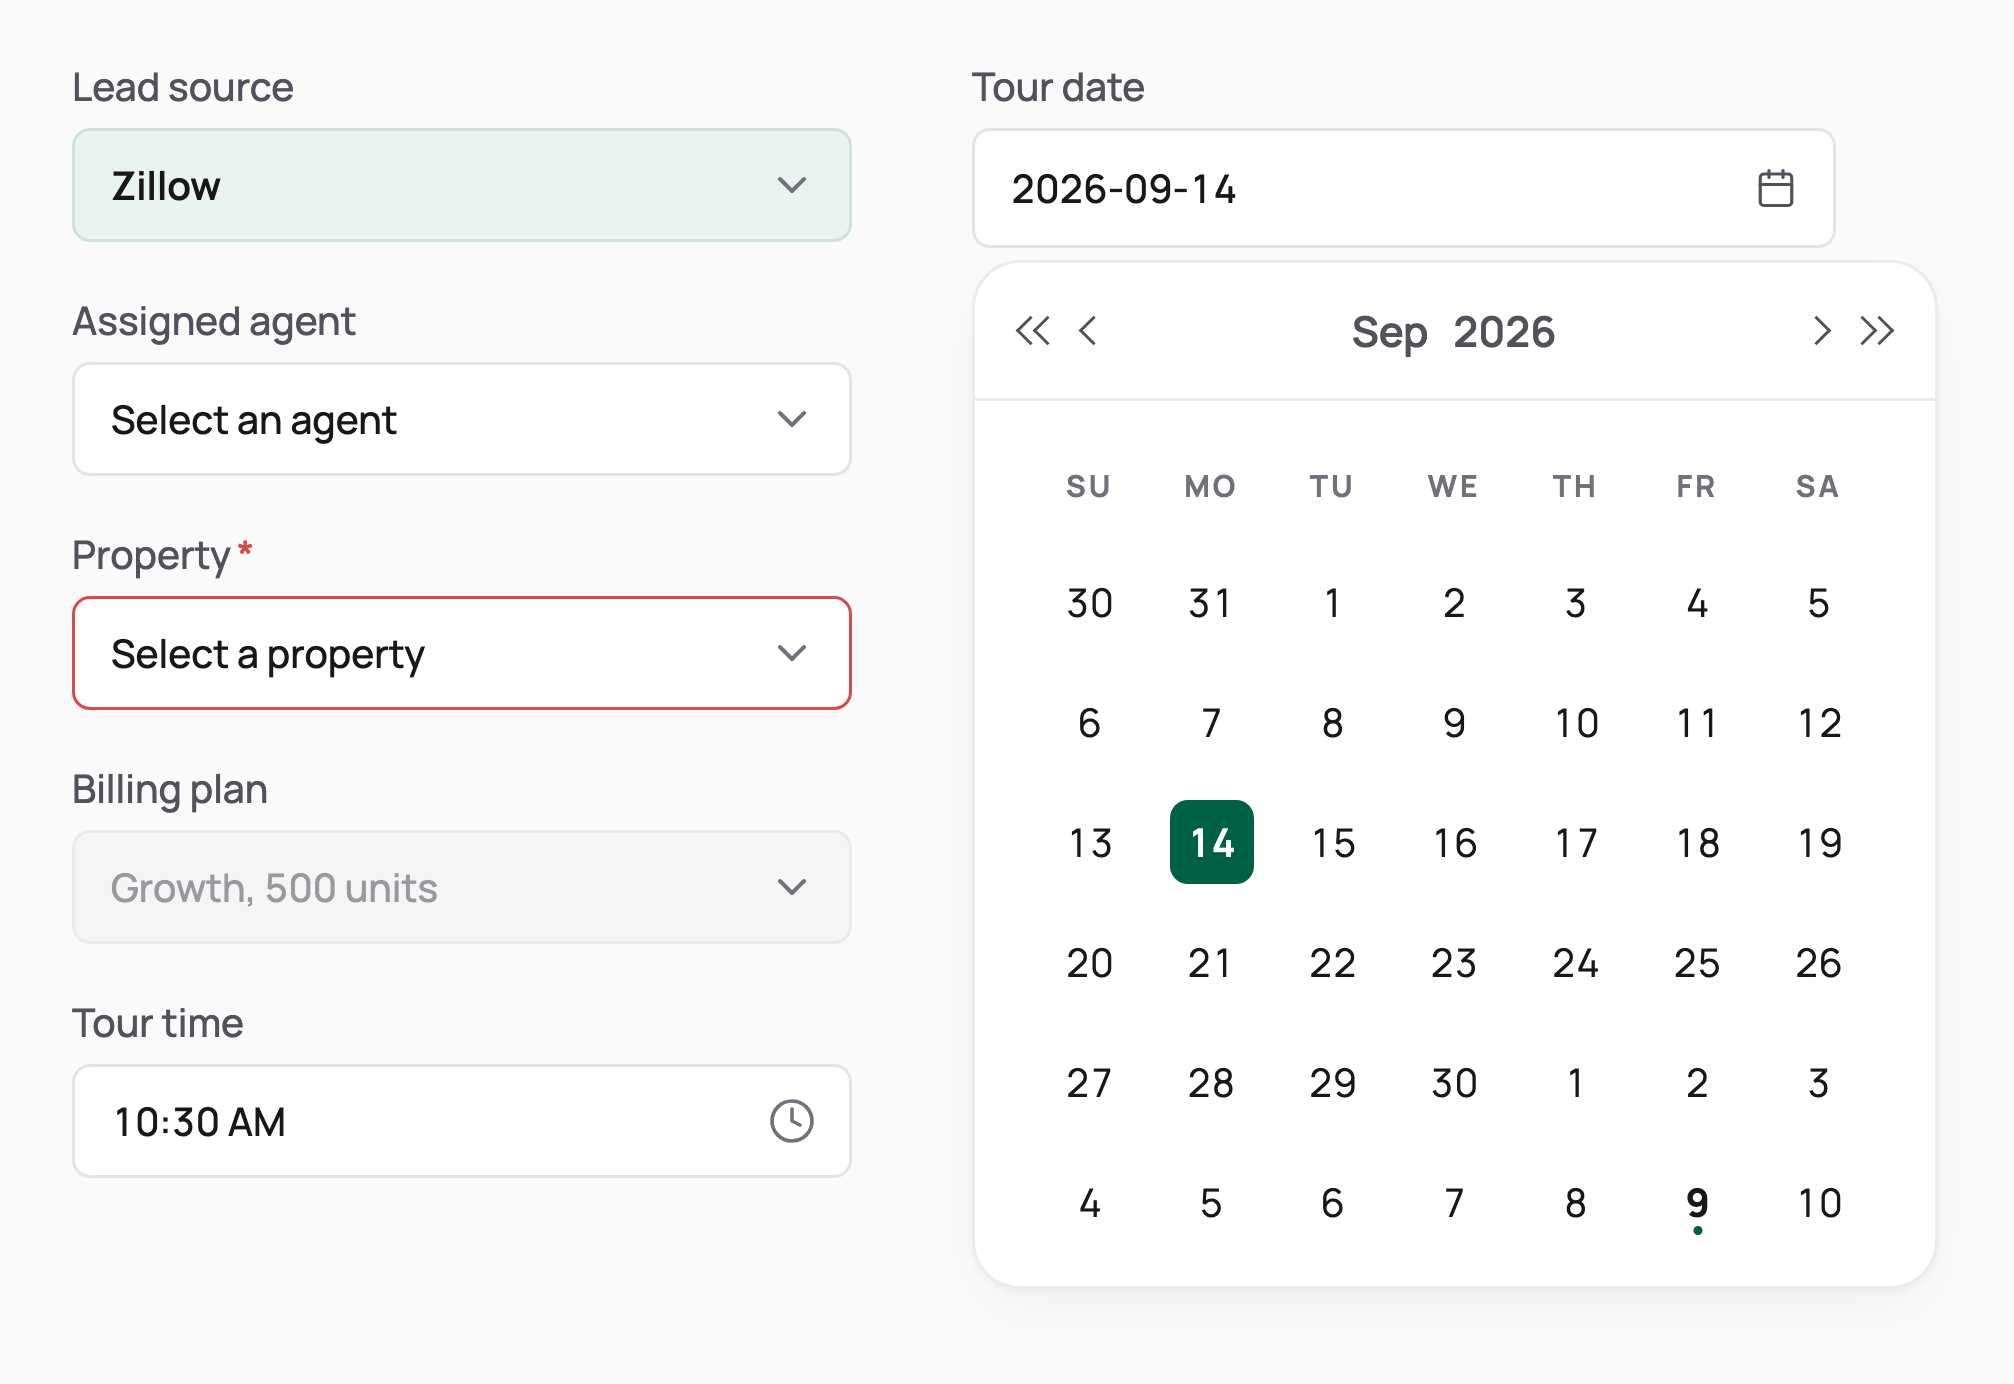Screen dimensions: 2014x1384
Task: Pick date 26 in the calendar
Action: (x=1819, y=962)
